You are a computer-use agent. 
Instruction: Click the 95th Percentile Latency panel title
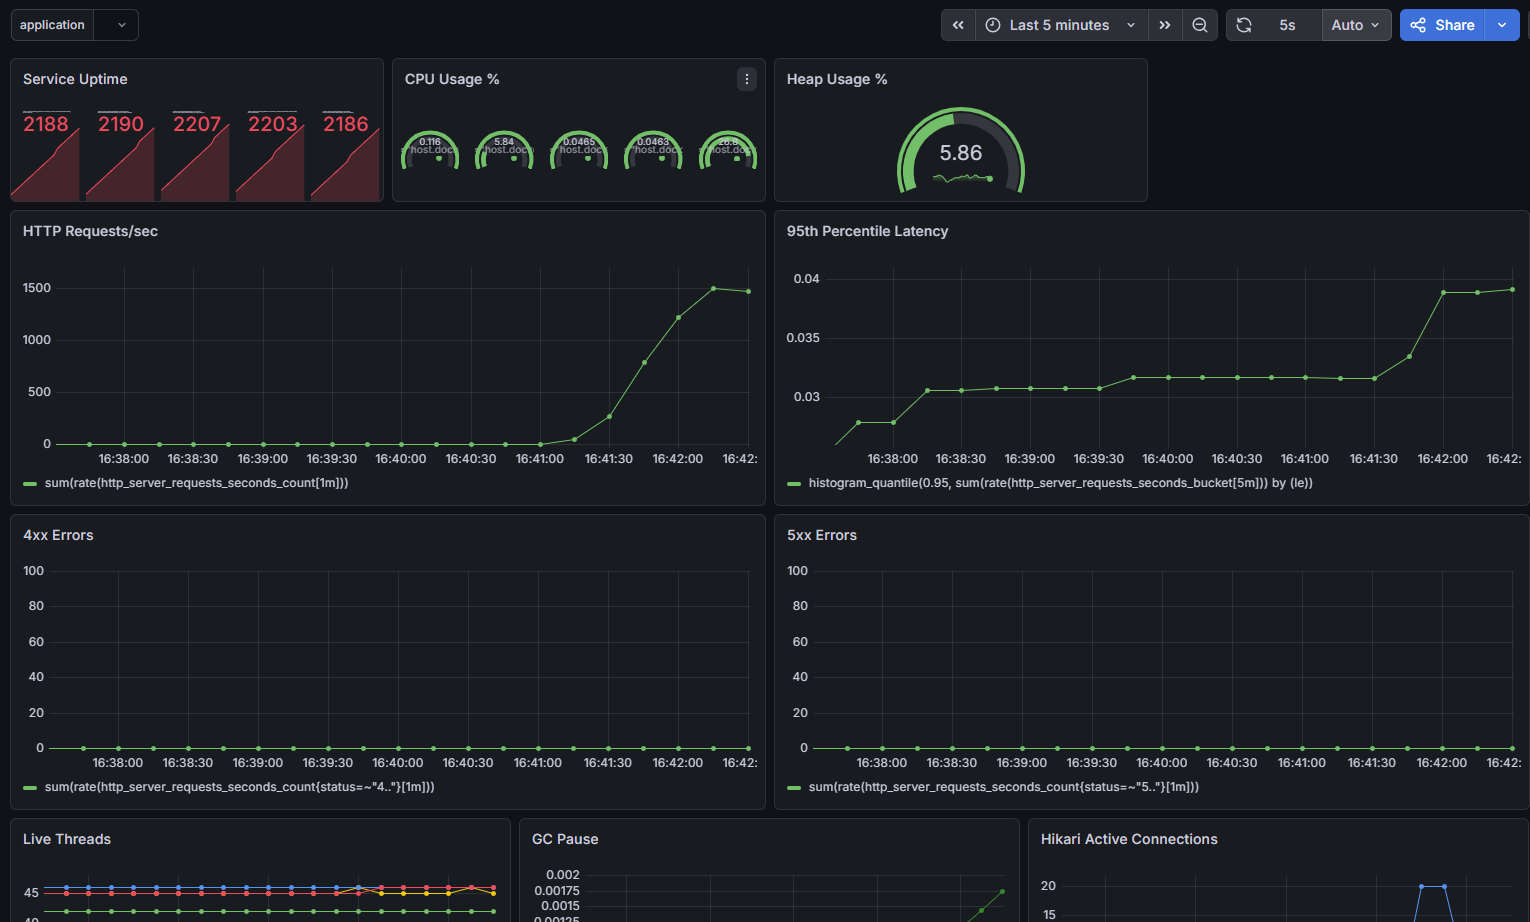tap(867, 231)
